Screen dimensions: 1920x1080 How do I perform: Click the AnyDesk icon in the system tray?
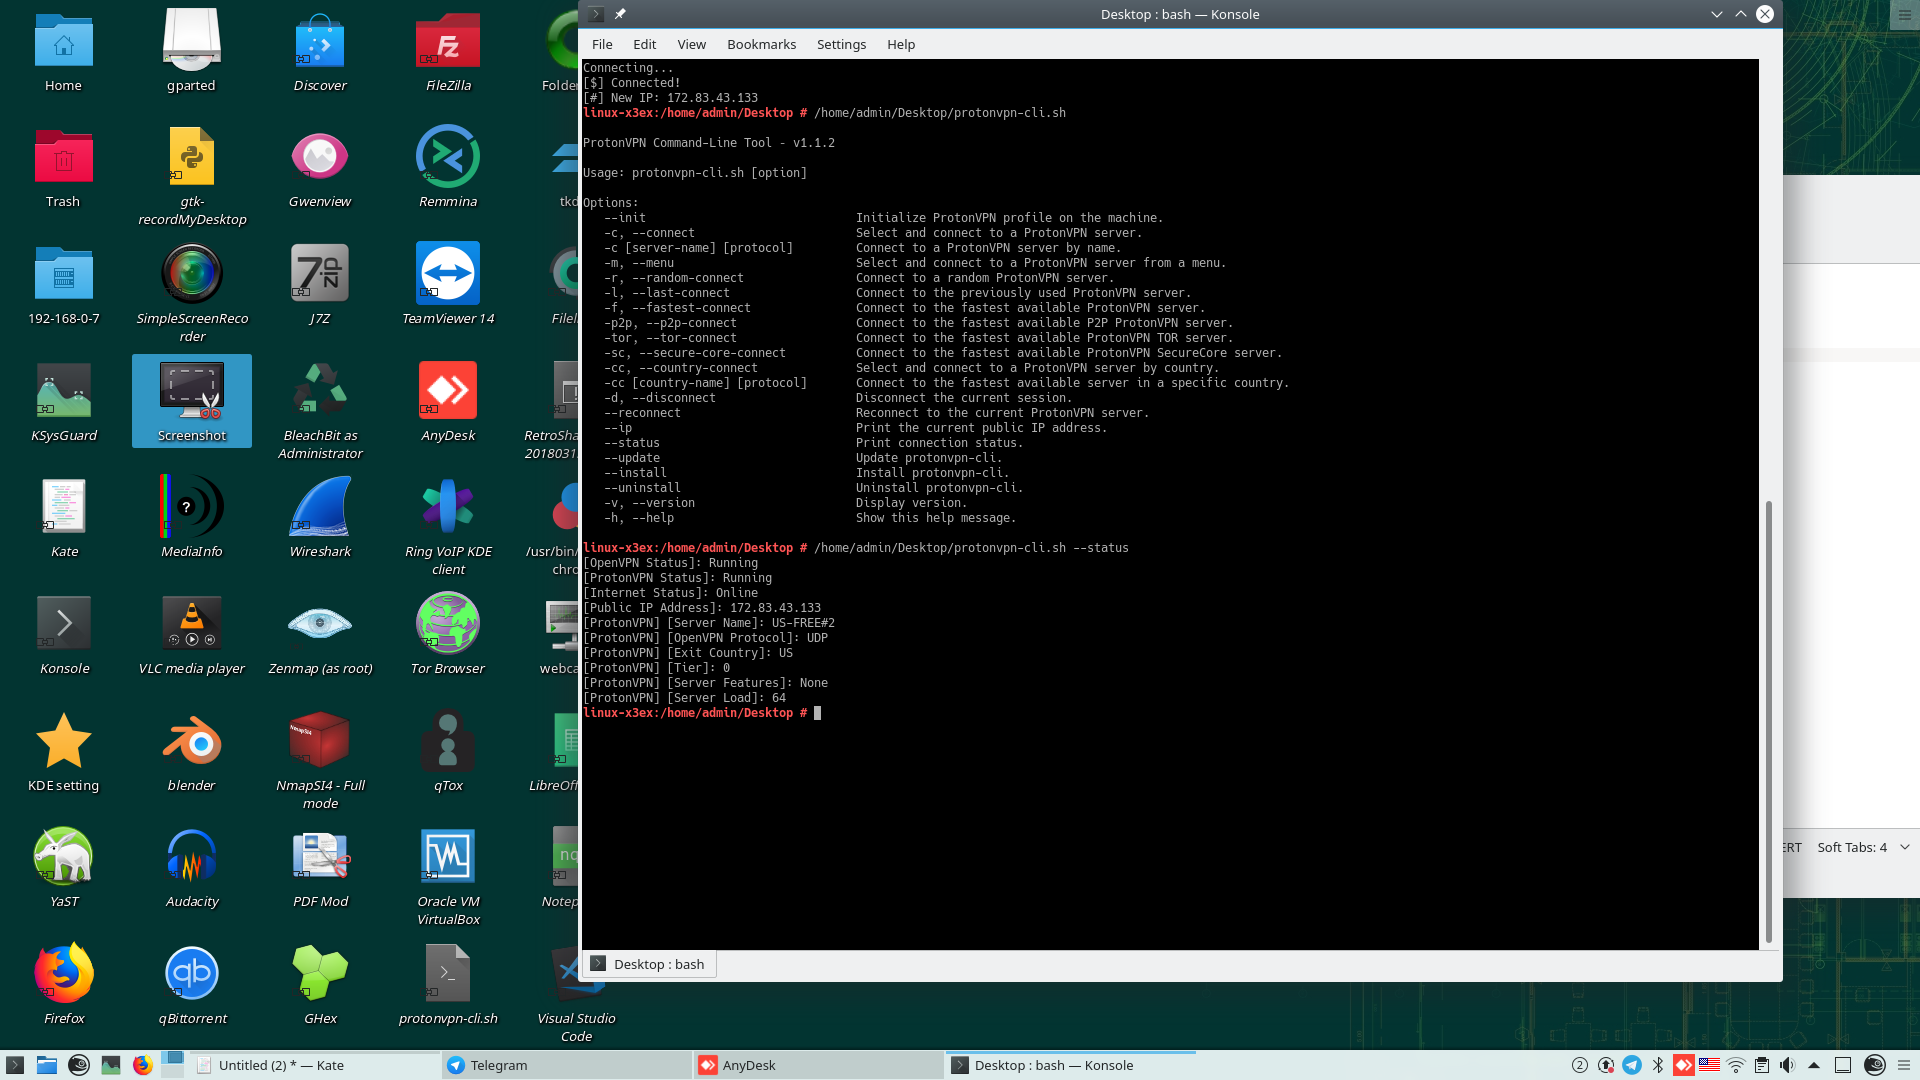pos(1684,1065)
